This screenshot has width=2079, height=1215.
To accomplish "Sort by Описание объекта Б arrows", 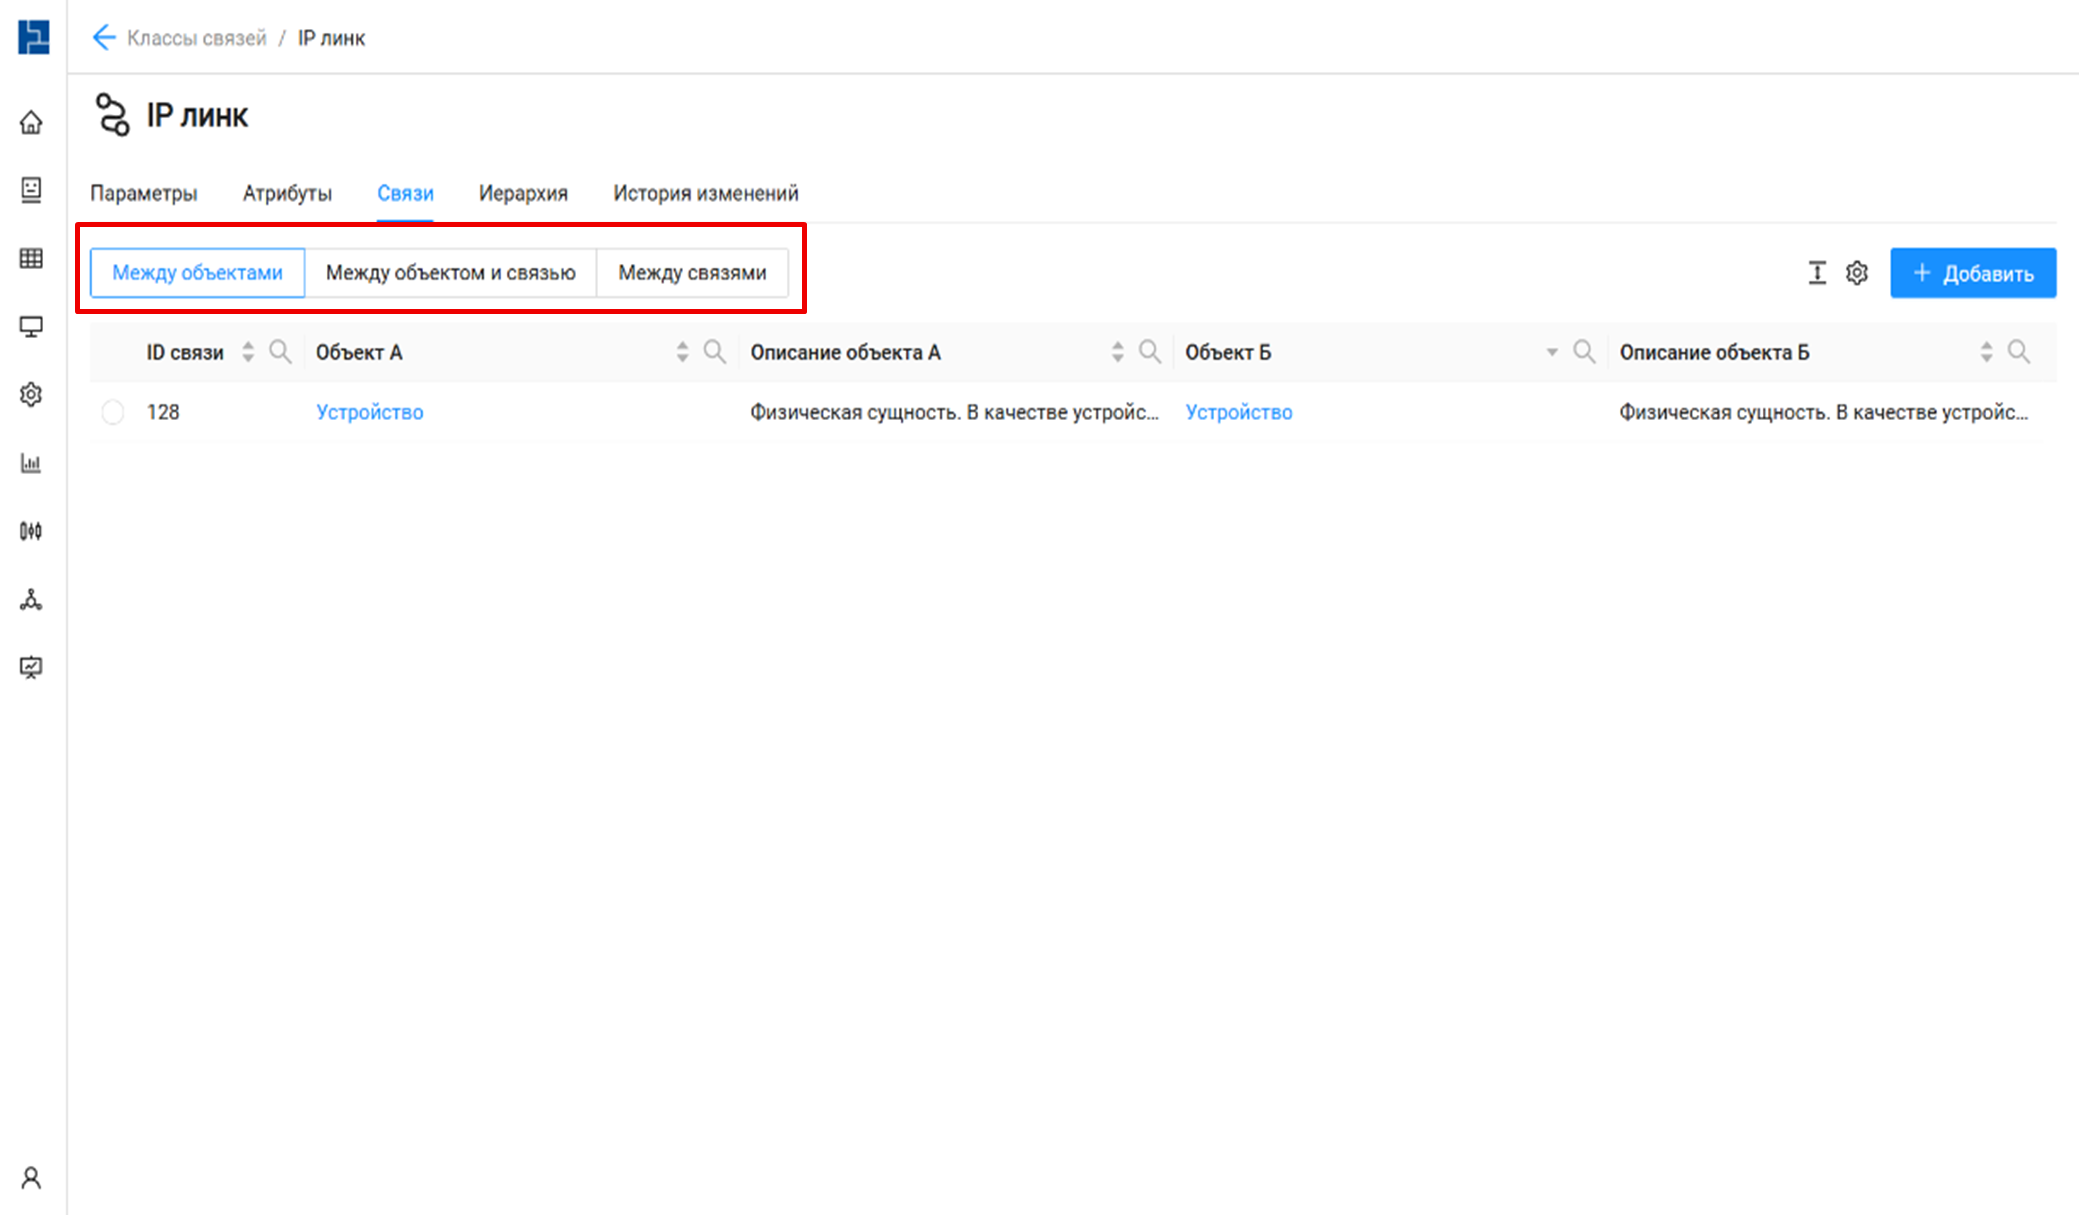I will [x=1986, y=352].
